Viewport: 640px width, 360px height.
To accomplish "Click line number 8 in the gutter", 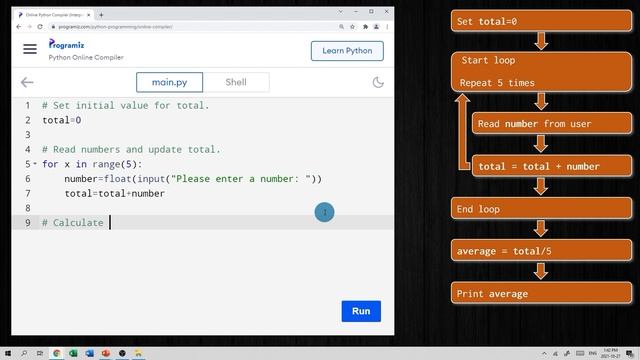I will click(x=28, y=208).
